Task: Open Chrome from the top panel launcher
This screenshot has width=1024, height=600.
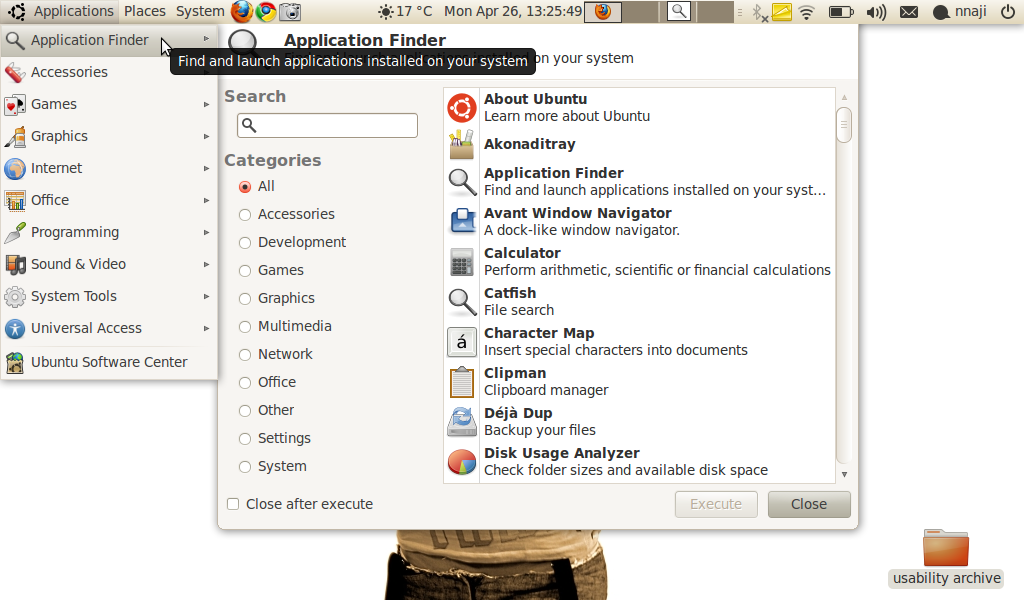Action: pyautogui.click(x=266, y=12)
